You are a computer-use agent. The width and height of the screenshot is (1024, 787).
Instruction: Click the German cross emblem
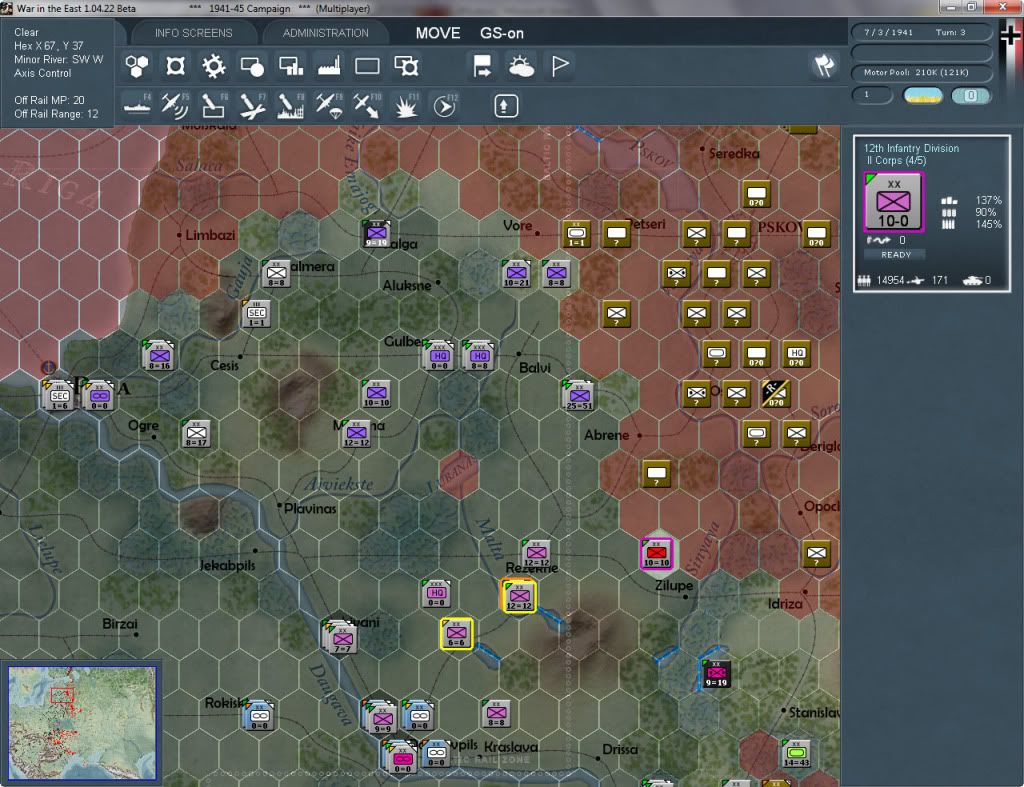(1011, 34)
